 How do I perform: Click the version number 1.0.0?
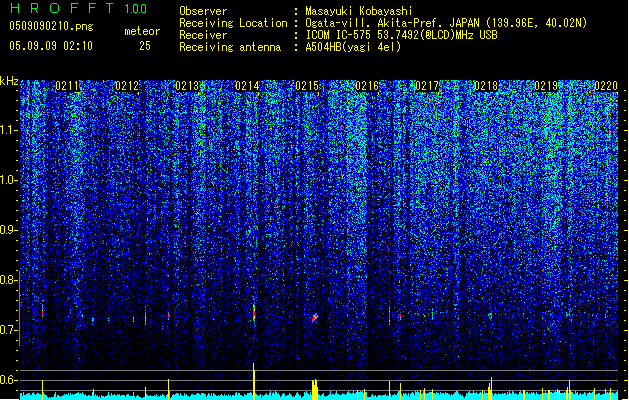pos(136,8)
